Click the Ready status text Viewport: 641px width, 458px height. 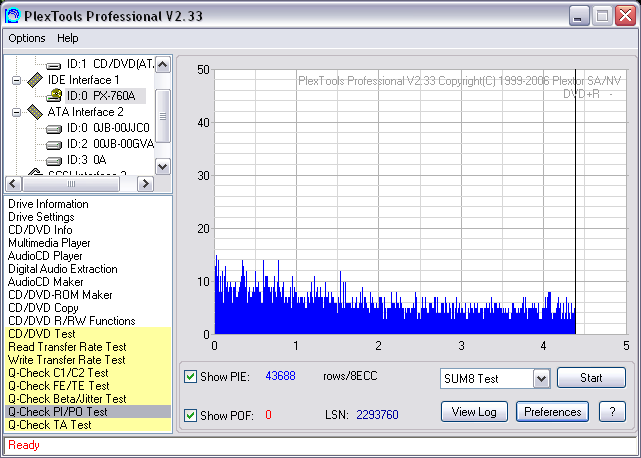[24, 445]
